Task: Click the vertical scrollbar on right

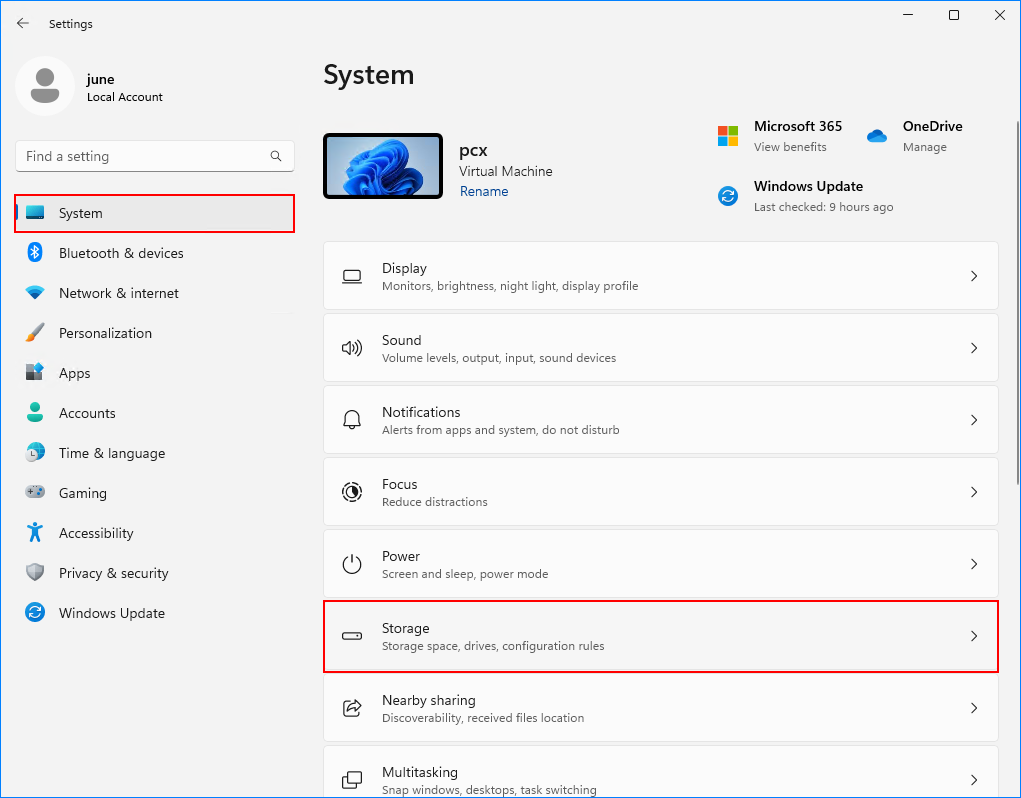Action: pos(1018,303)
